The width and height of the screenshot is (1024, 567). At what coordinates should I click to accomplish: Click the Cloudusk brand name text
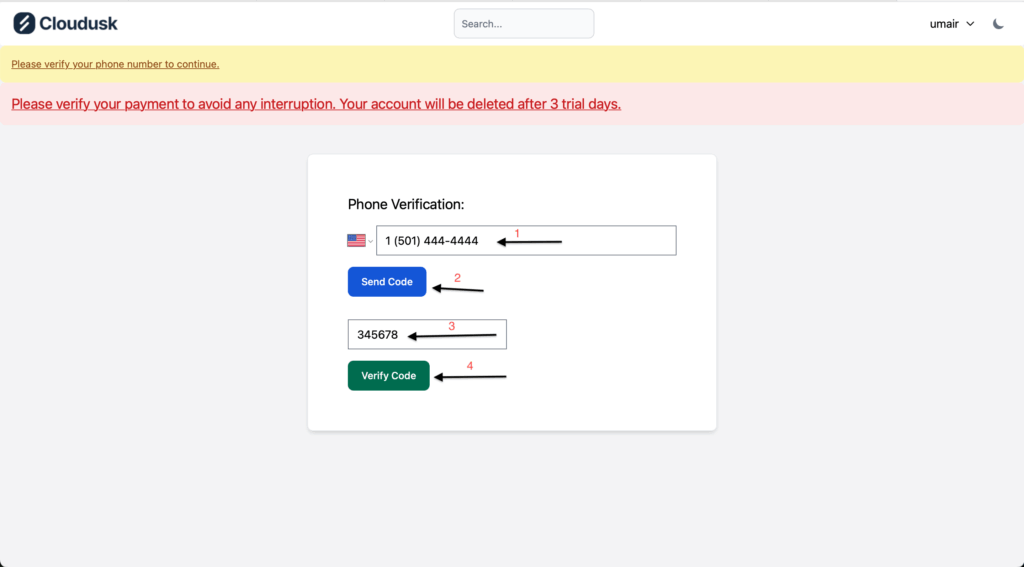tap(78, 23)
